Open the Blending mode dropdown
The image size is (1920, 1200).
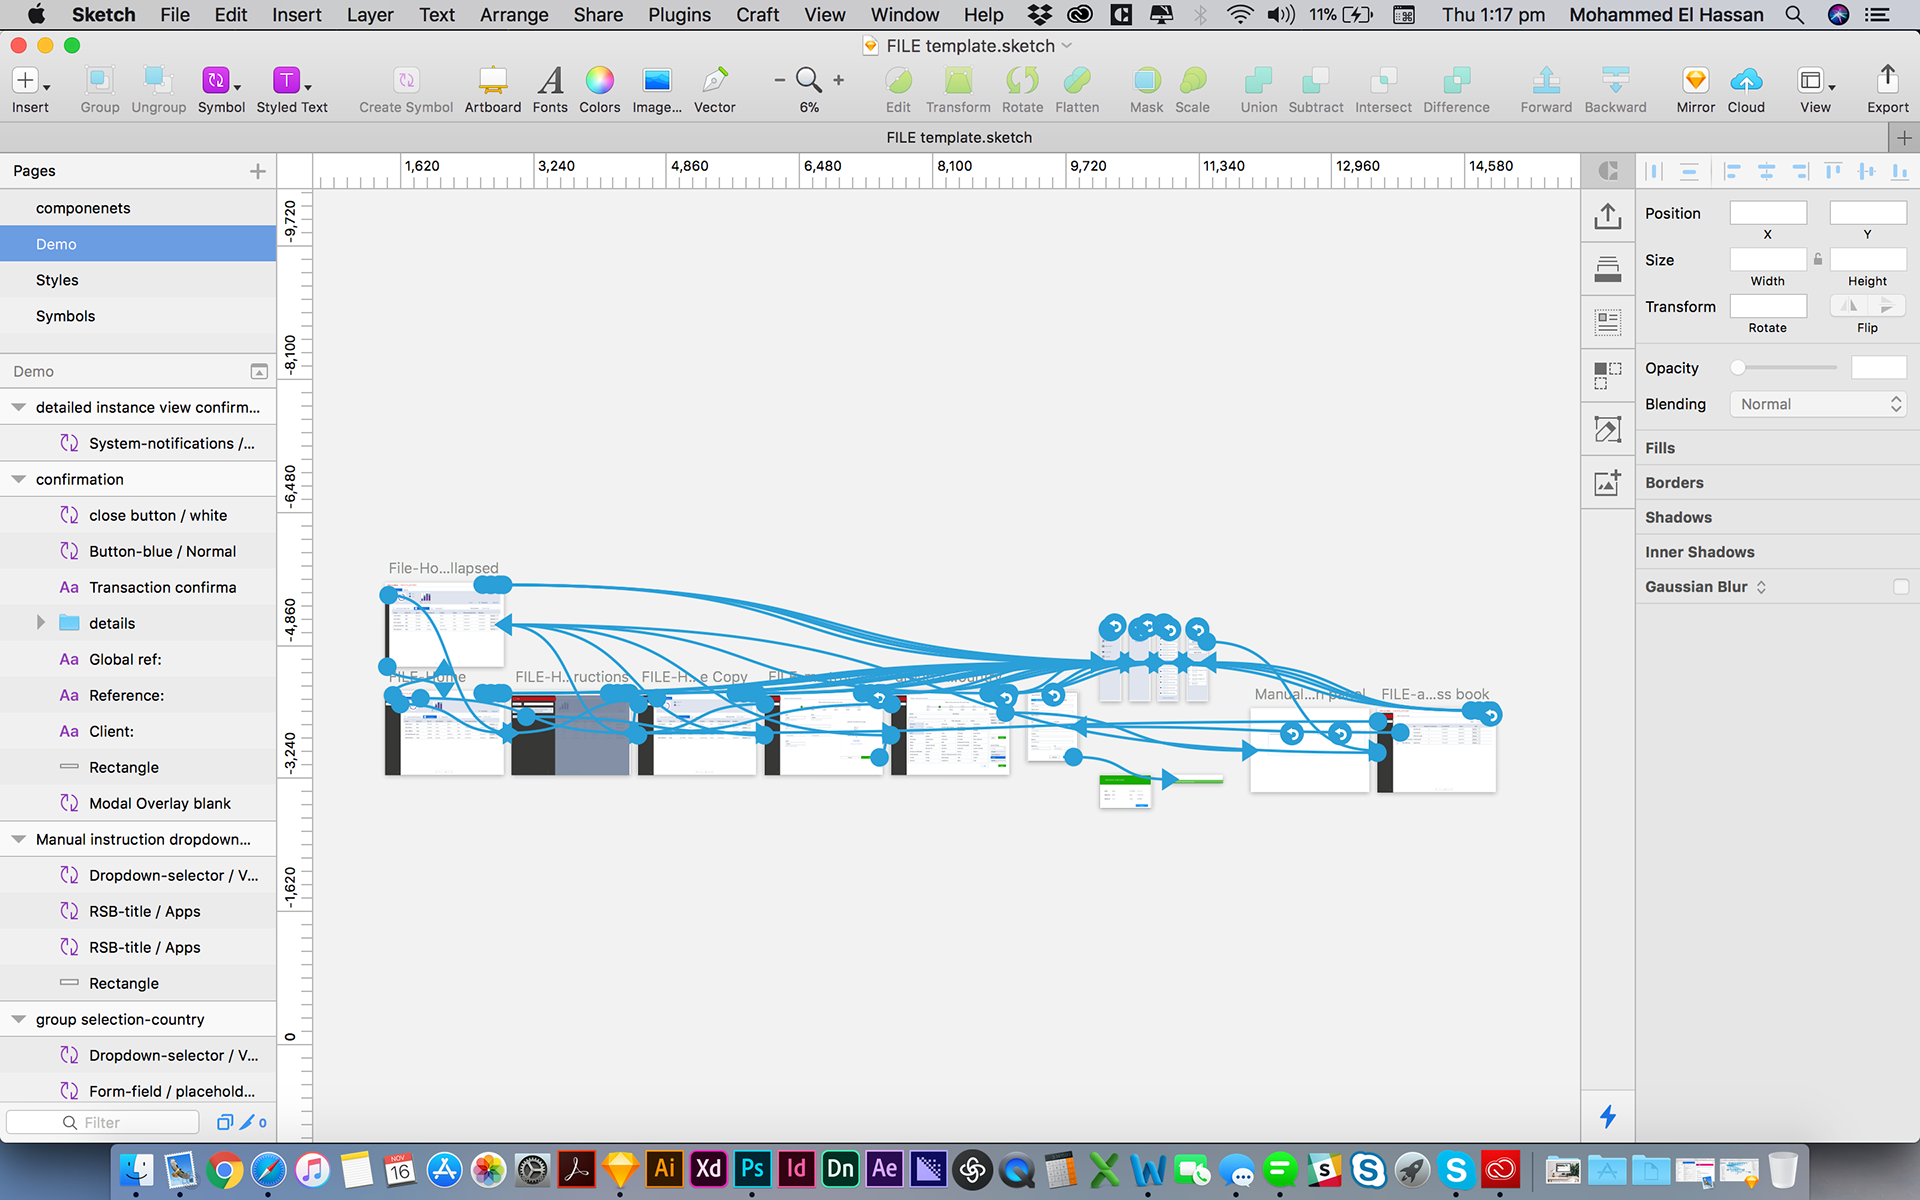coord(1818,404)
